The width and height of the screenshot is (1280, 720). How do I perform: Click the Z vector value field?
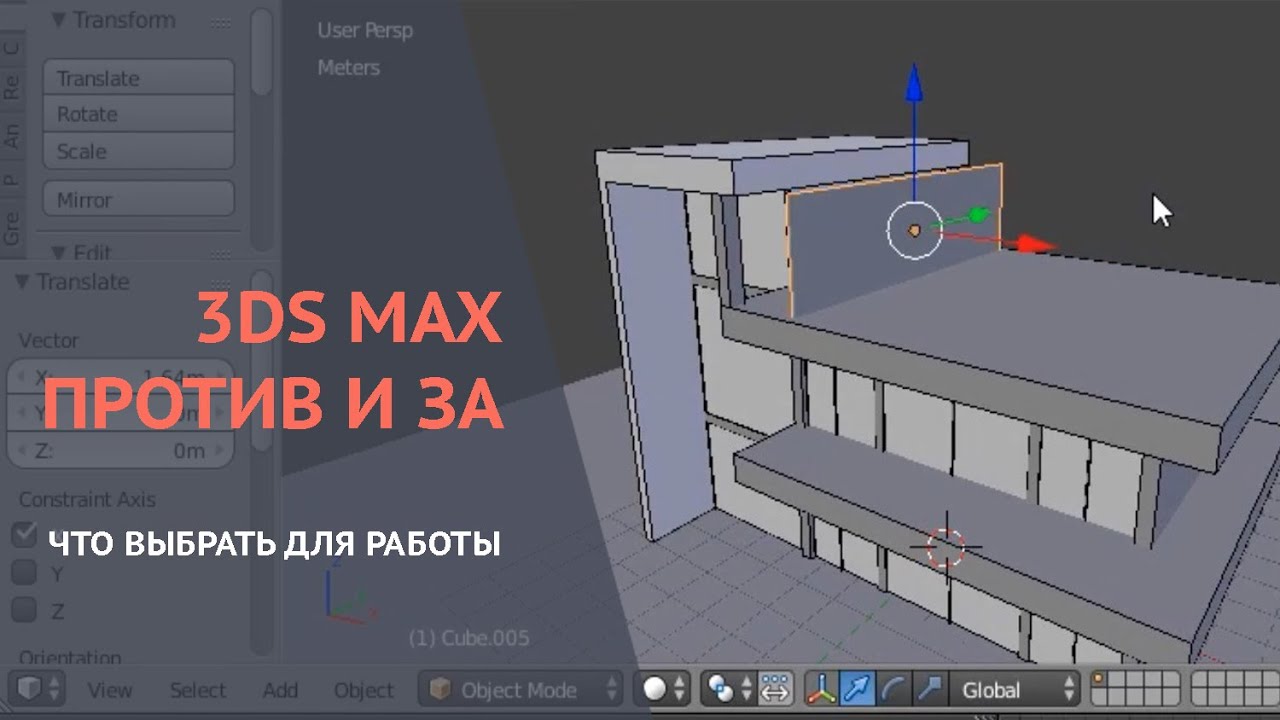pos(121,451)
